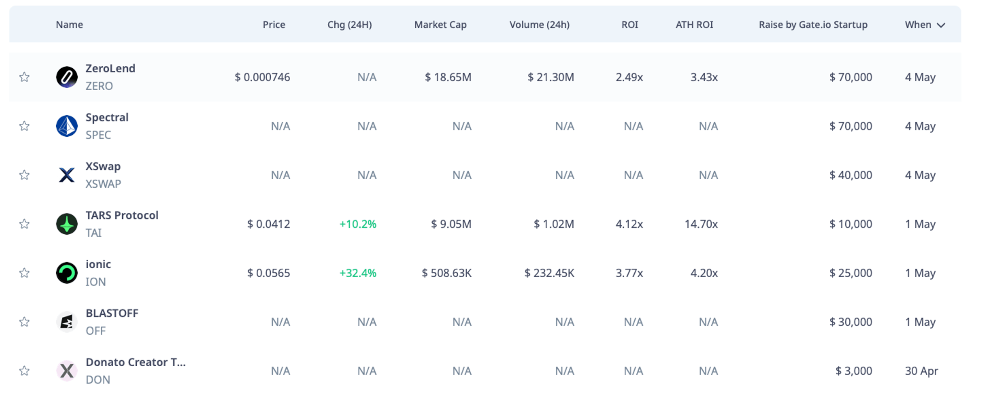Viewport: 1000px width, 401px height.
Task: Click the $ 1.02M volume value
Action: click(554, 224)
